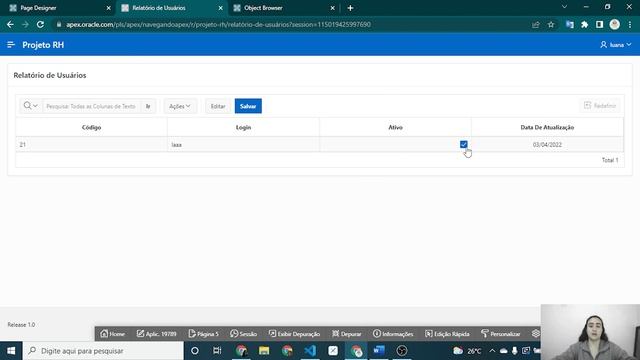The image size is (640, 360).
Task: Click the share page icon
Action: [536, 24]
